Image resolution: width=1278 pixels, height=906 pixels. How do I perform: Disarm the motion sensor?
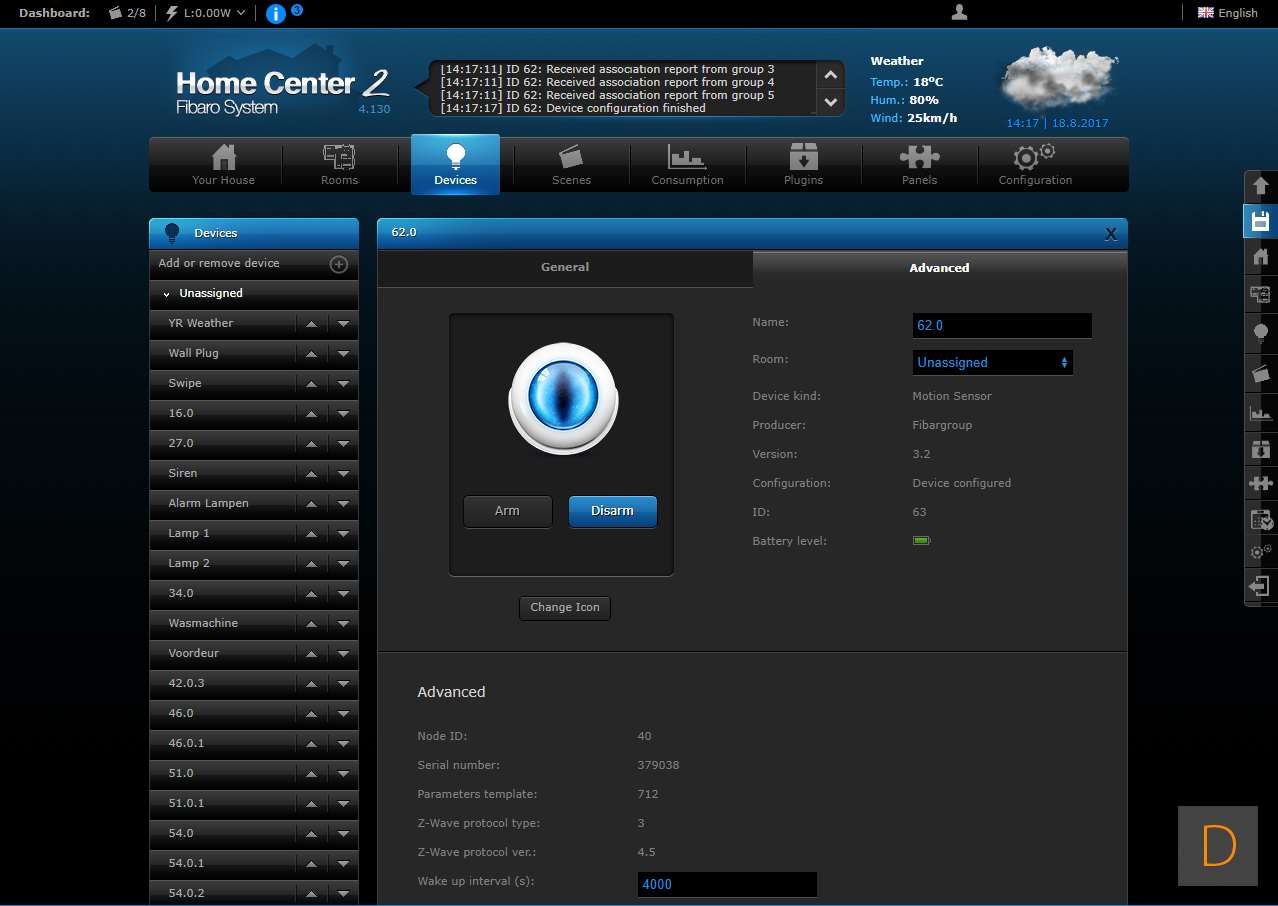(x=612, y=511)
